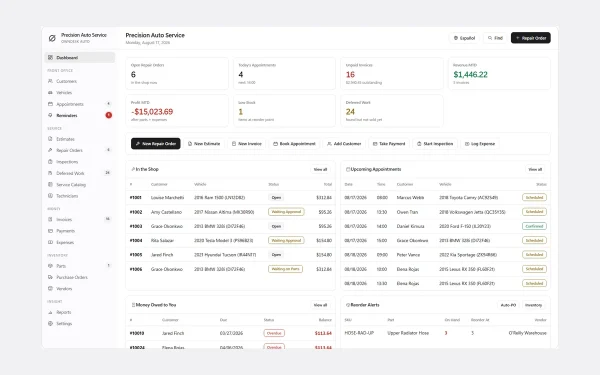
Task: Click the Vehicles car icon
Action: point(50,93)
